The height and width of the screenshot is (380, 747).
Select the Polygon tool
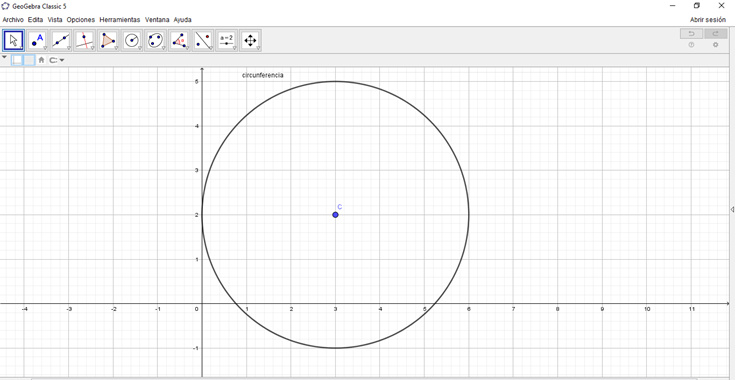(x=108, y=40)
